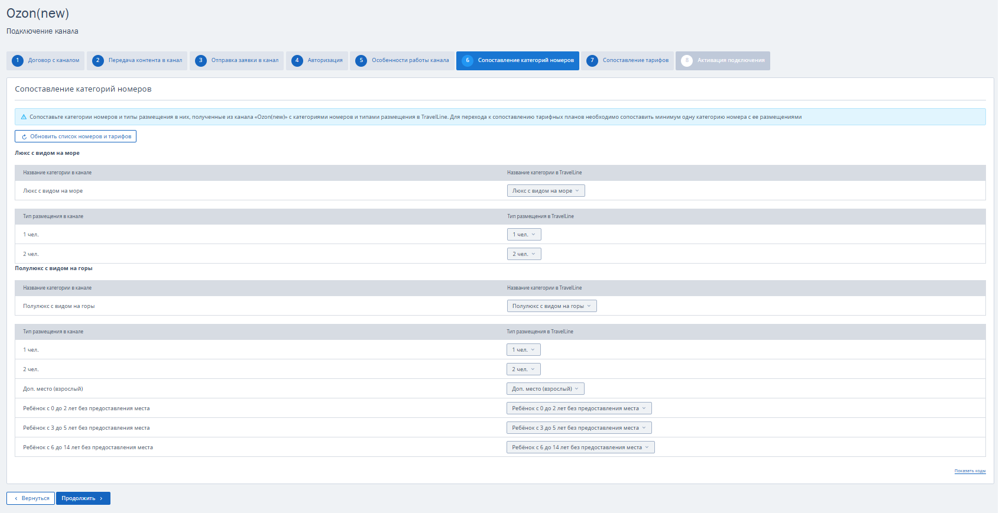Screen dimensions: 998x513
Task: Expand the Доп. место (взрослый) dropdown
Action: pyautogui.click(x=545, y=389)
